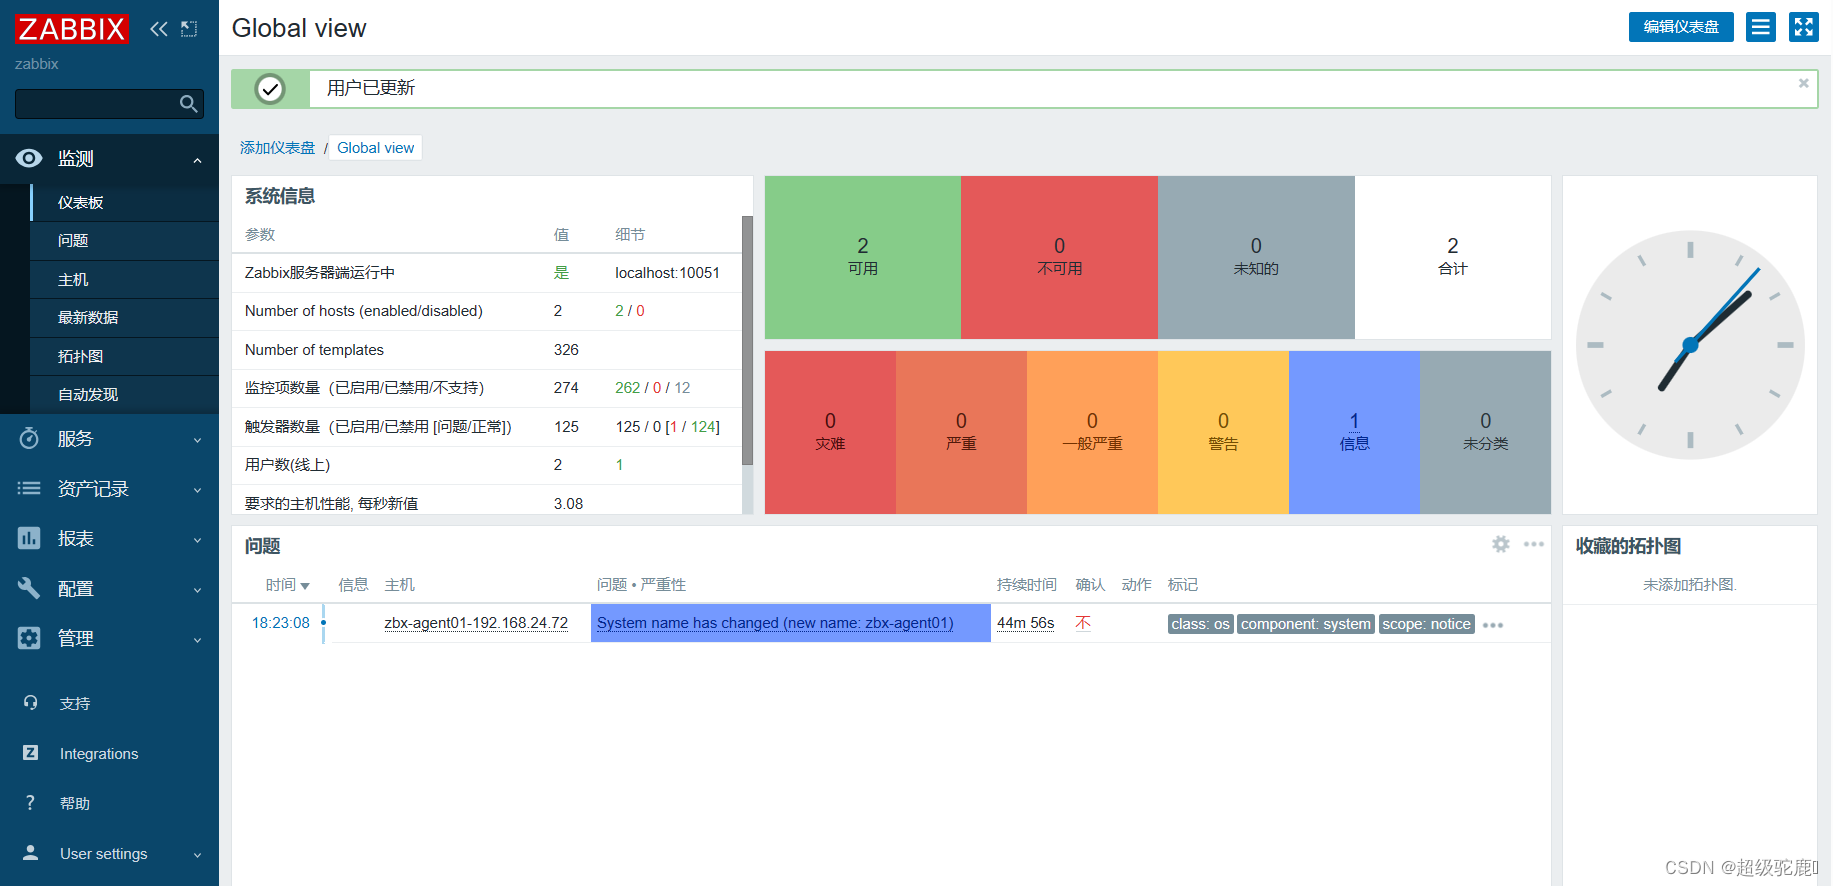Click the scope: notice tag
The image size is (1833, 886).
(x=1427, y=624)
